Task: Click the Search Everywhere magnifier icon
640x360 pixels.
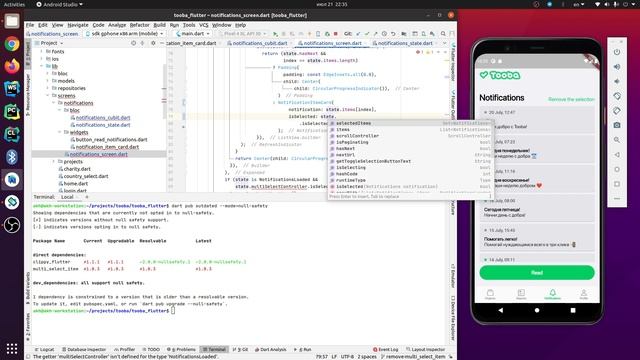Action: (x=443, y=34)
